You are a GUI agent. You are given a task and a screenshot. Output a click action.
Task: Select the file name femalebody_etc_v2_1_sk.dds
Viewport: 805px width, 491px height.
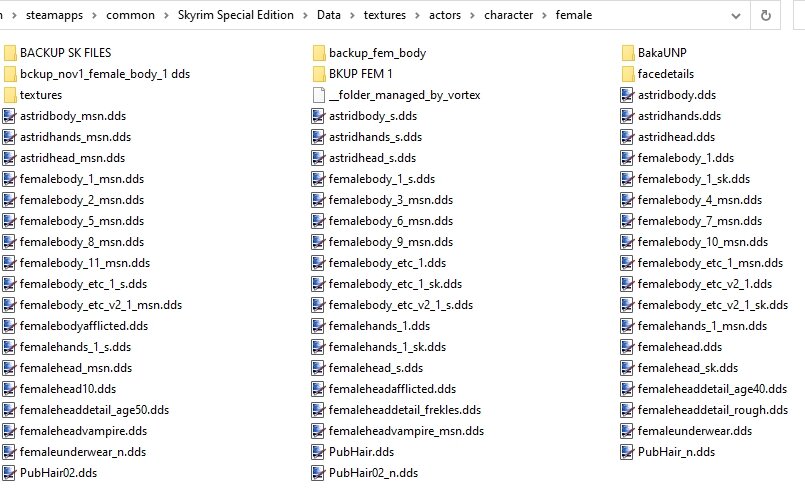tap(713, 305)
